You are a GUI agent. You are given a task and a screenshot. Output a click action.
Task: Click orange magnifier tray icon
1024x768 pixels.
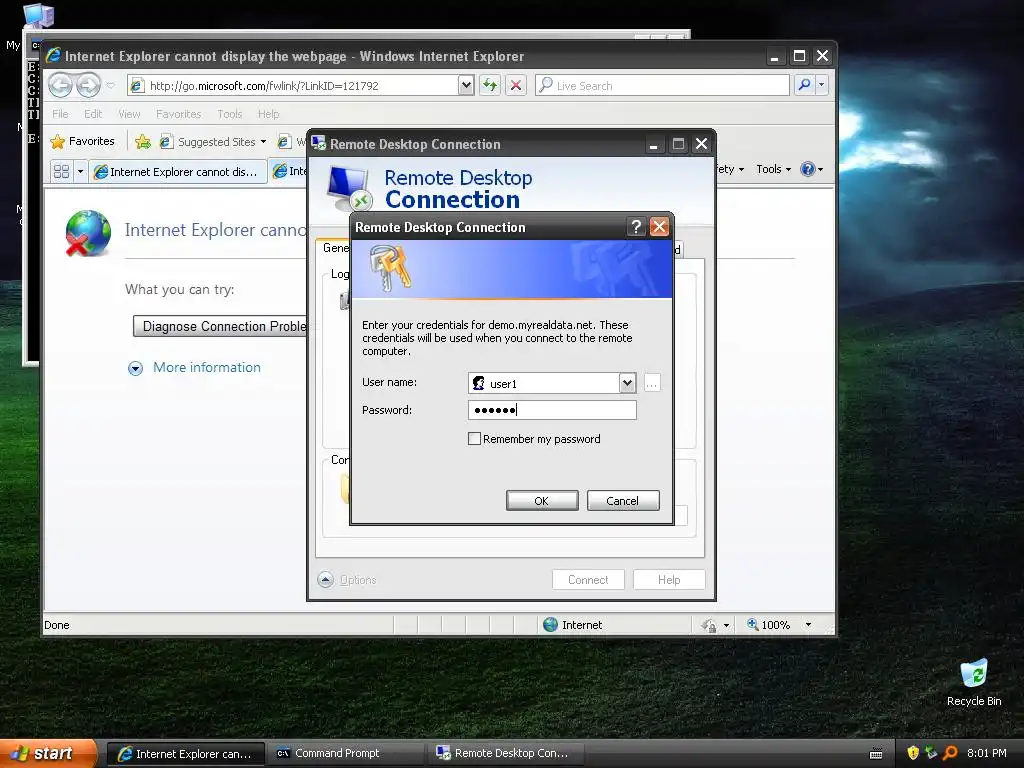[x=950, y=753]
